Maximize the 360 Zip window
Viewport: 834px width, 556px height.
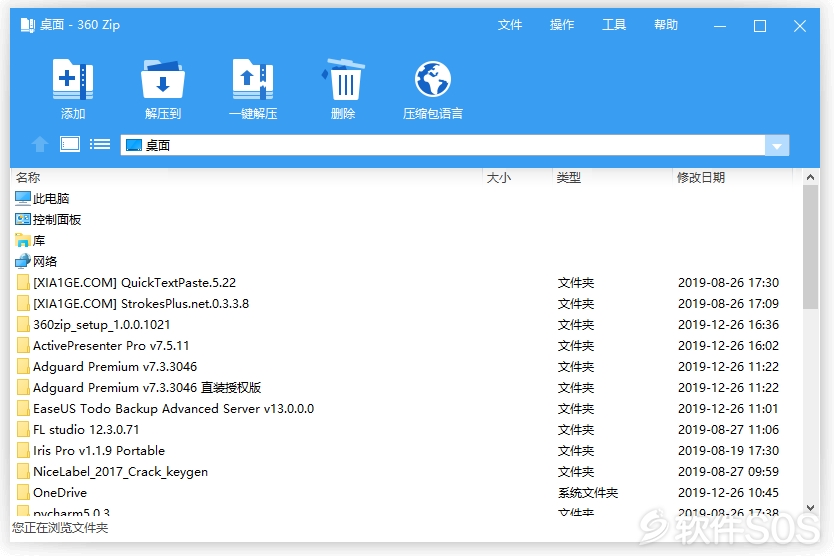point(760,26)
